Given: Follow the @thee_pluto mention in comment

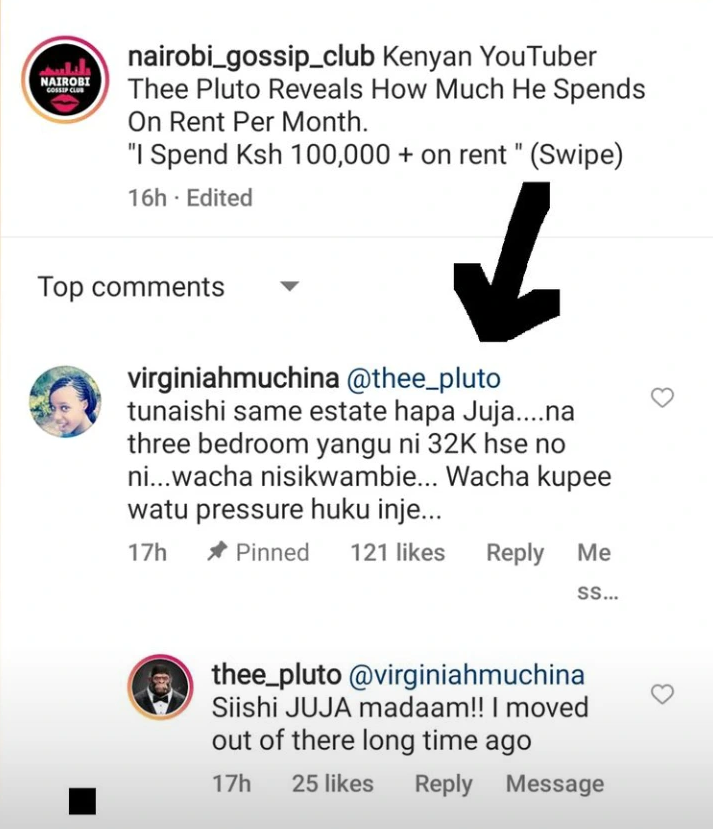Looking at the screenshot, I should [423, 379].
